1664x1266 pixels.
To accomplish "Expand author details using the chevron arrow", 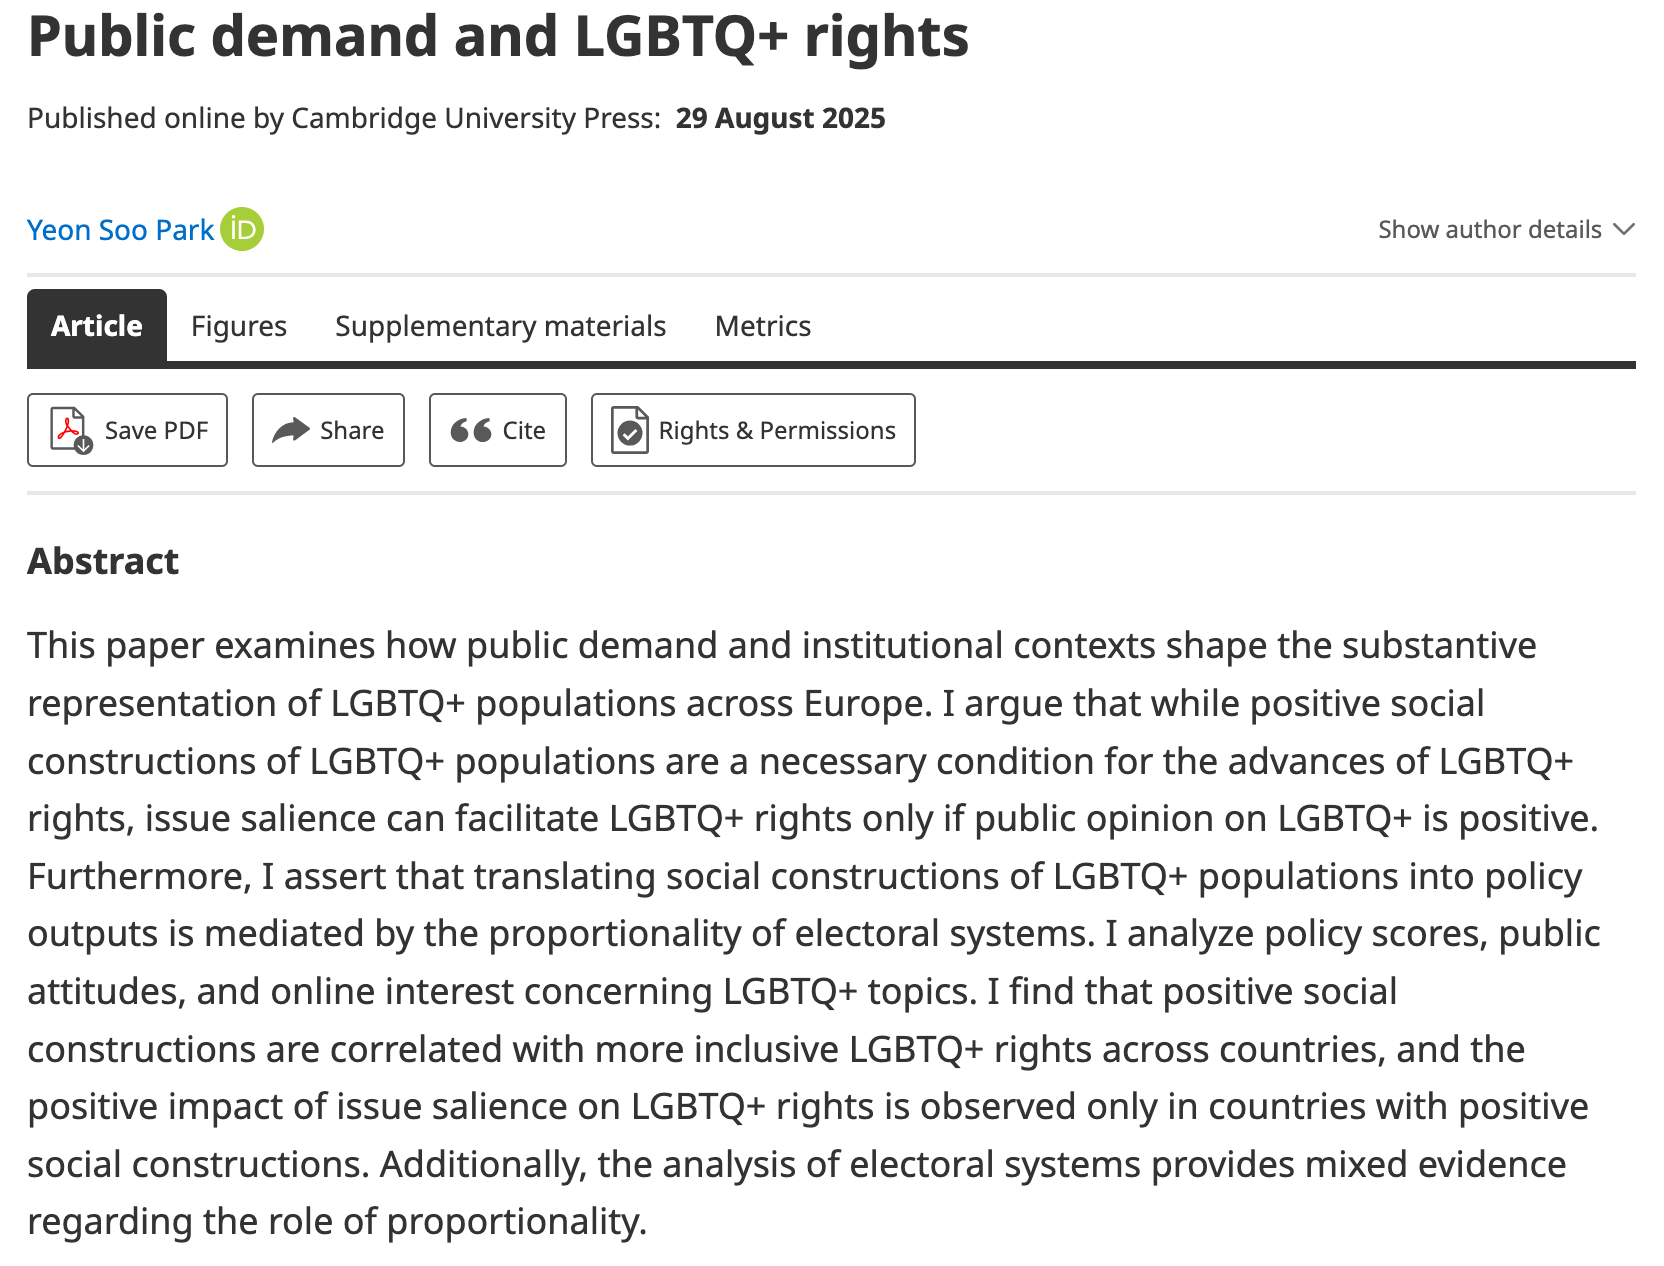I will [1624, 229].
